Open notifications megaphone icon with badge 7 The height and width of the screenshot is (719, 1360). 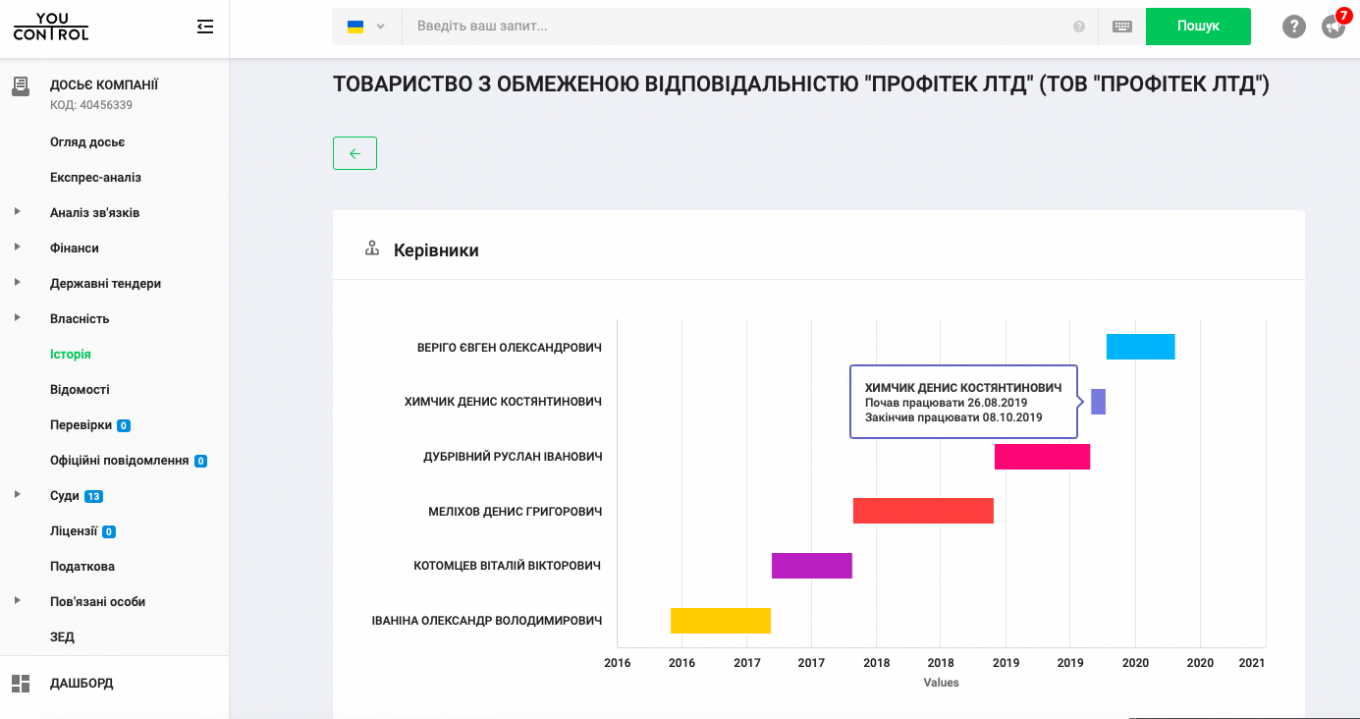click(x=1332, y=27)
